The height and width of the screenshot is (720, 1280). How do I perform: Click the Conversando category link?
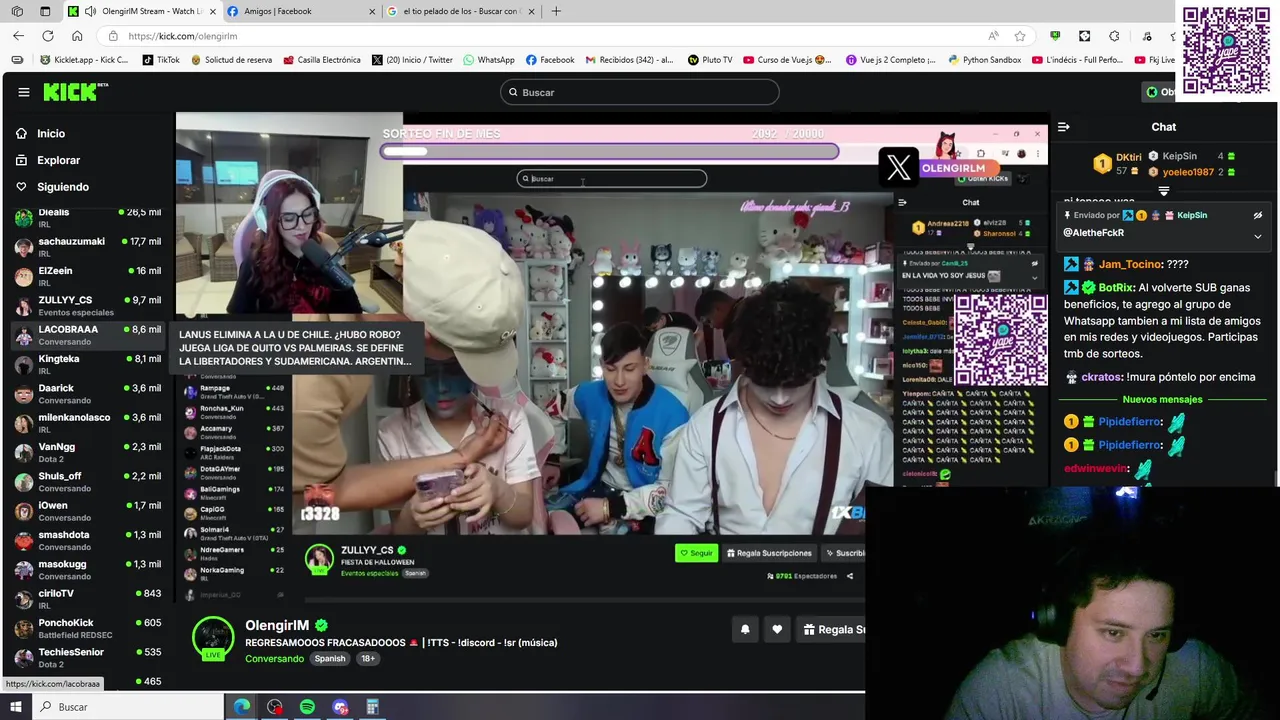coord(274,659)
